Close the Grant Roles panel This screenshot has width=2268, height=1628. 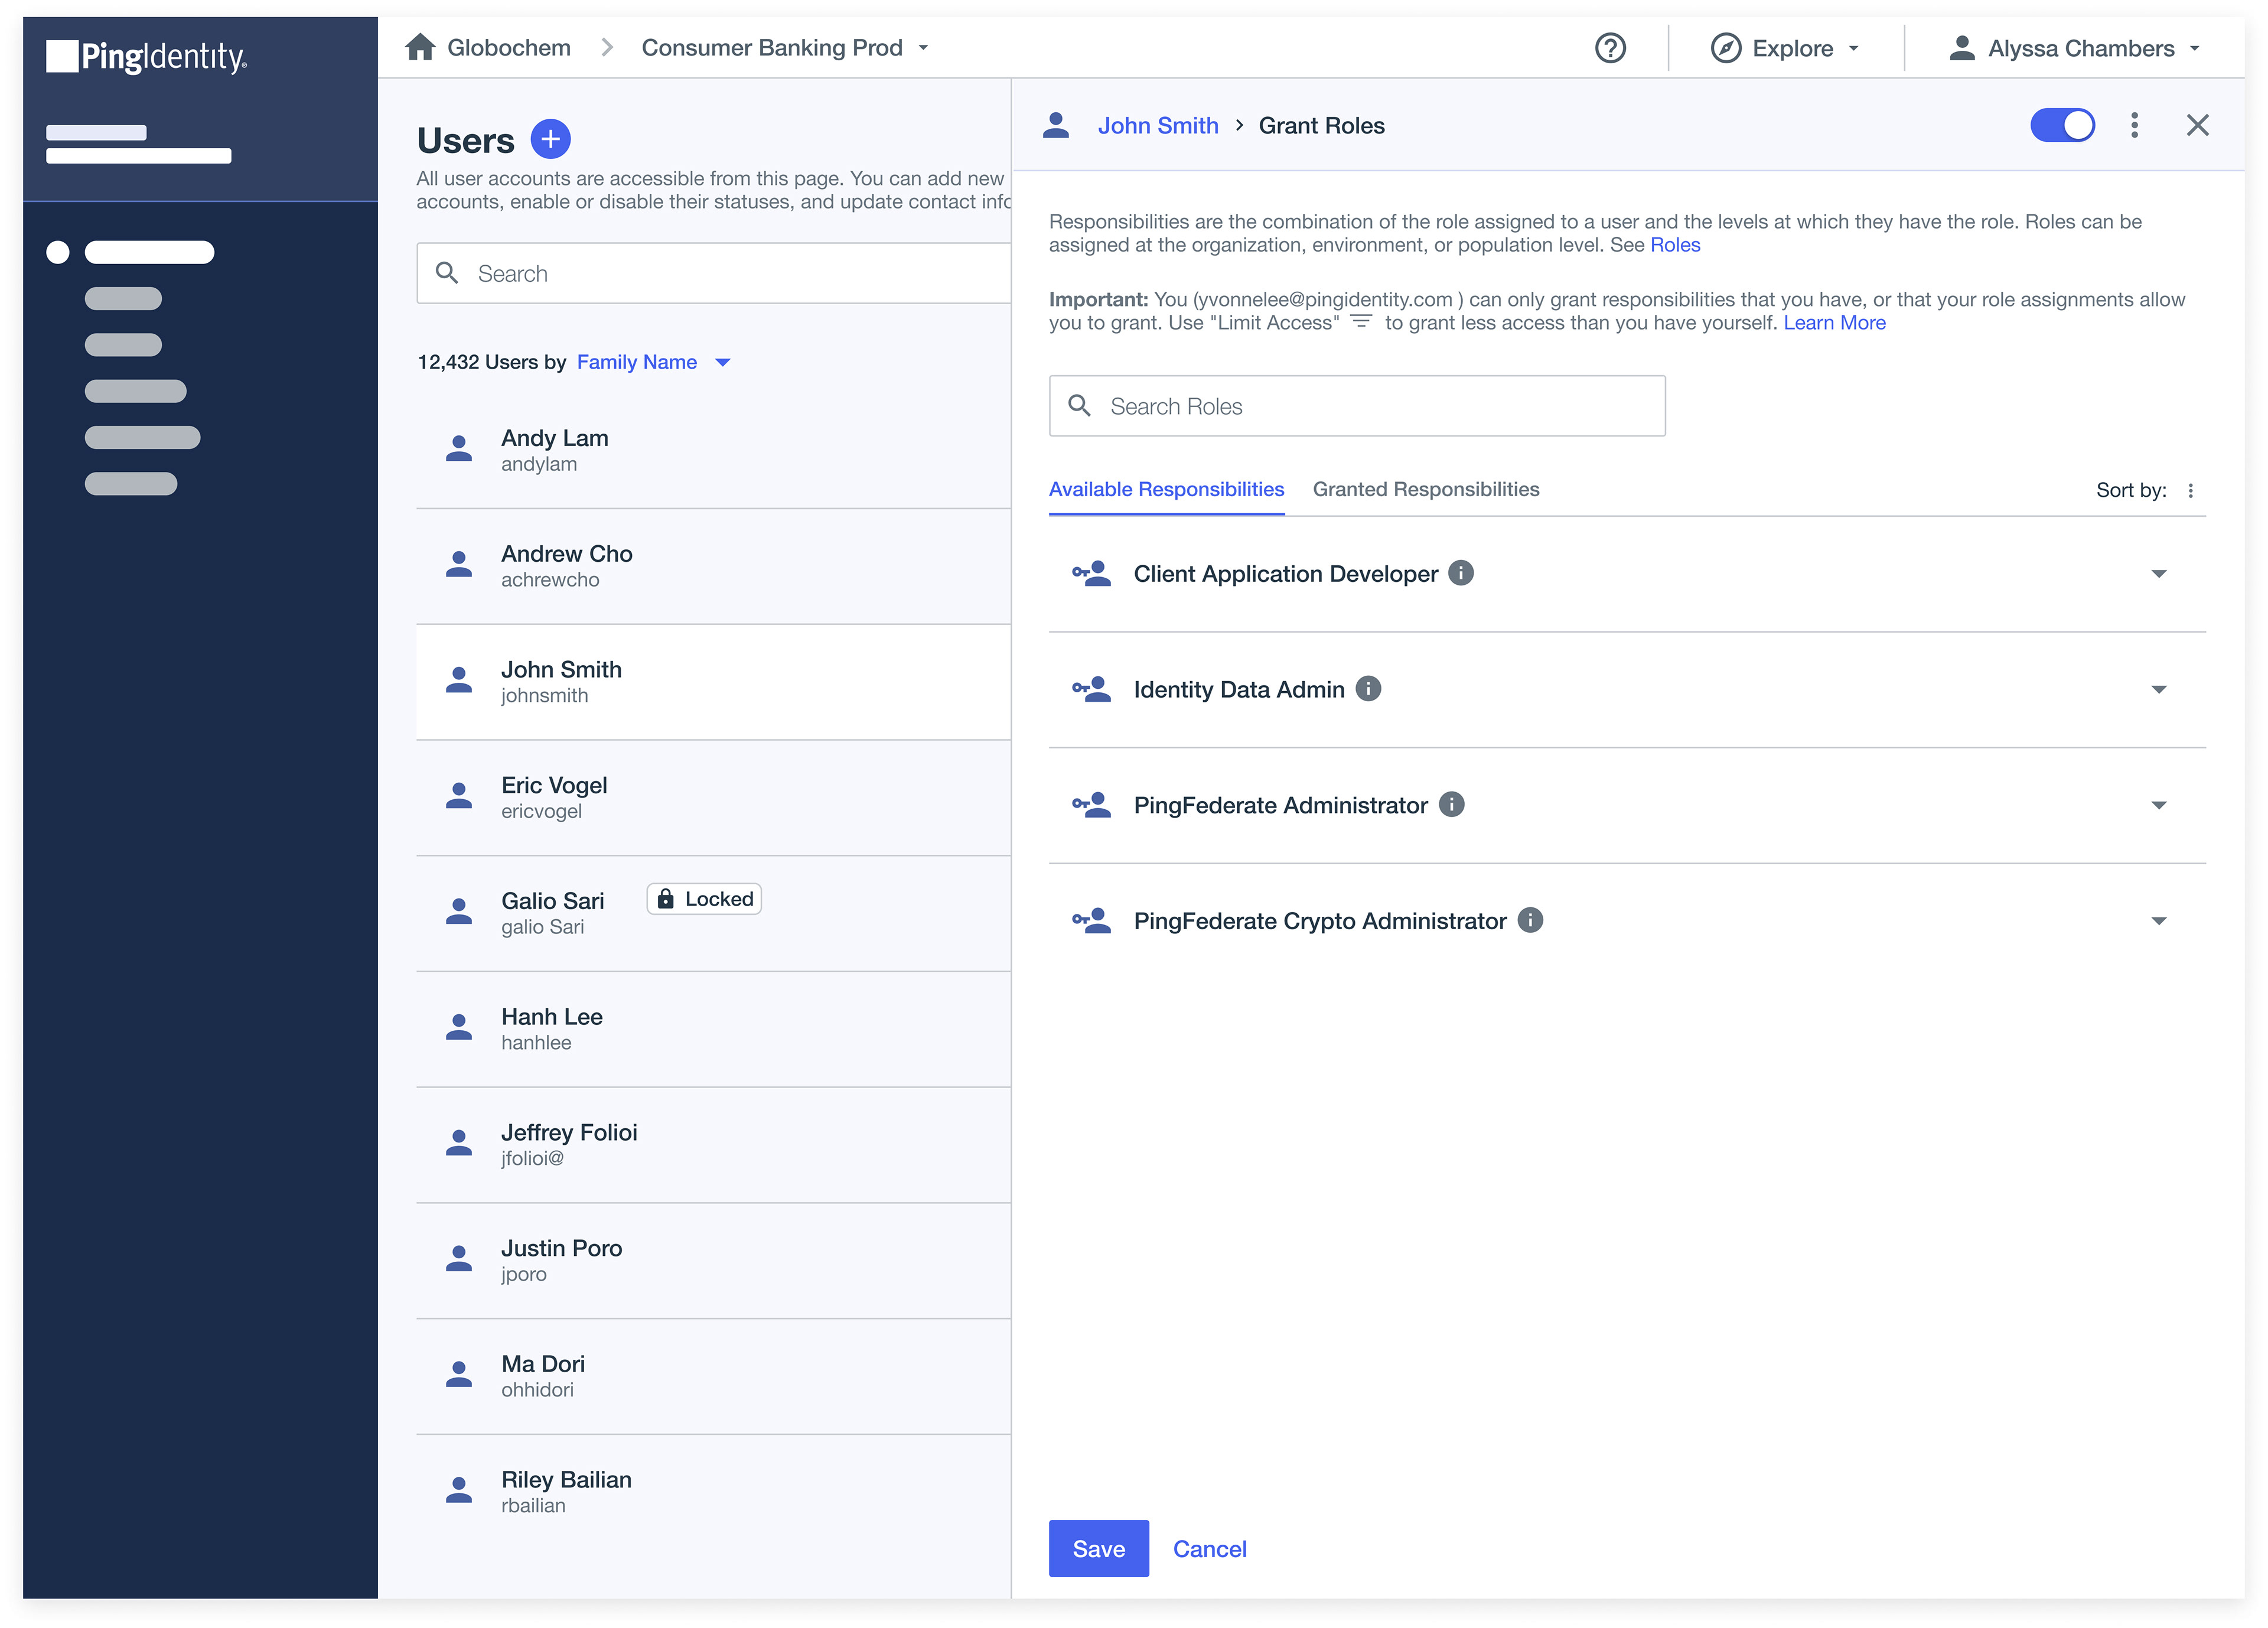point(2197,125)
